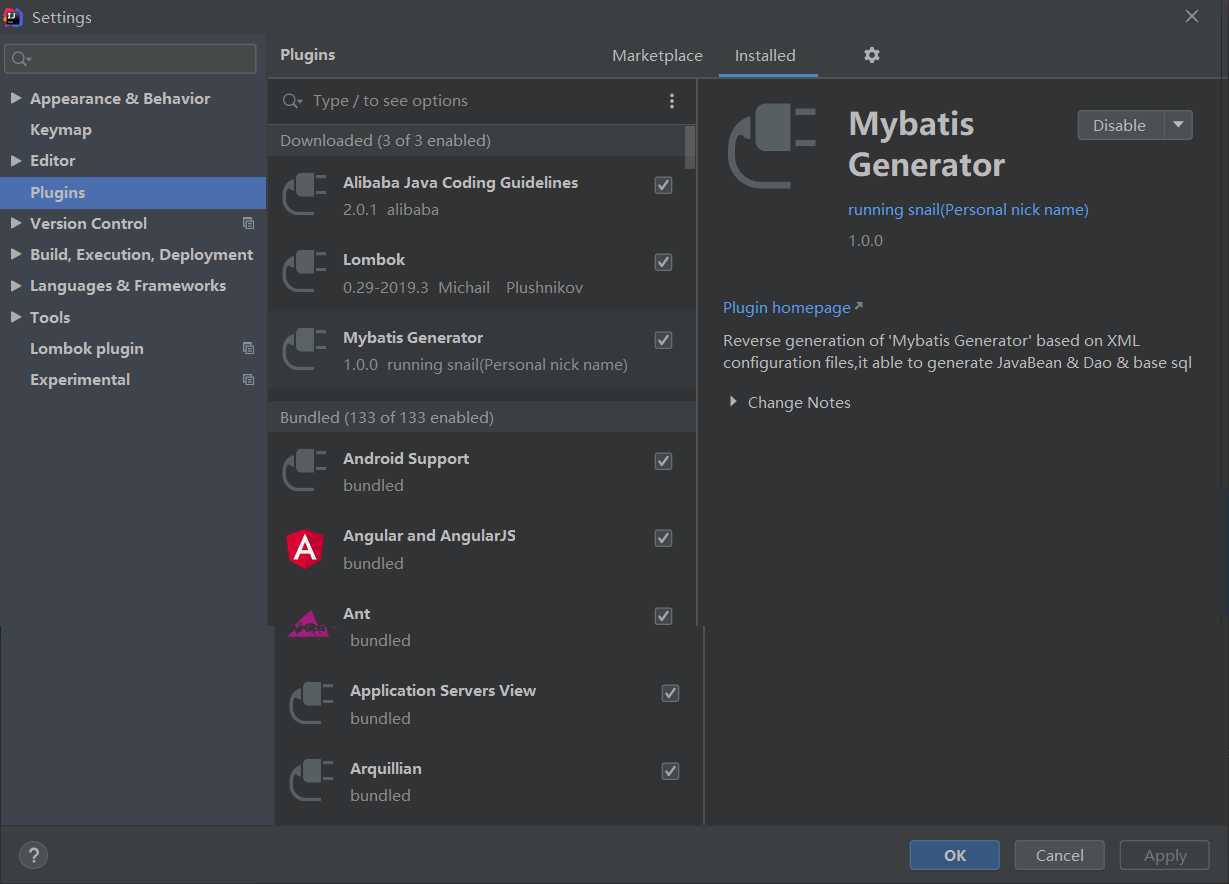The height and width of the screenshot is (884, 1229).
Task: Click the IntelliJ logo in title bar
Action: [x=13, y=17]
